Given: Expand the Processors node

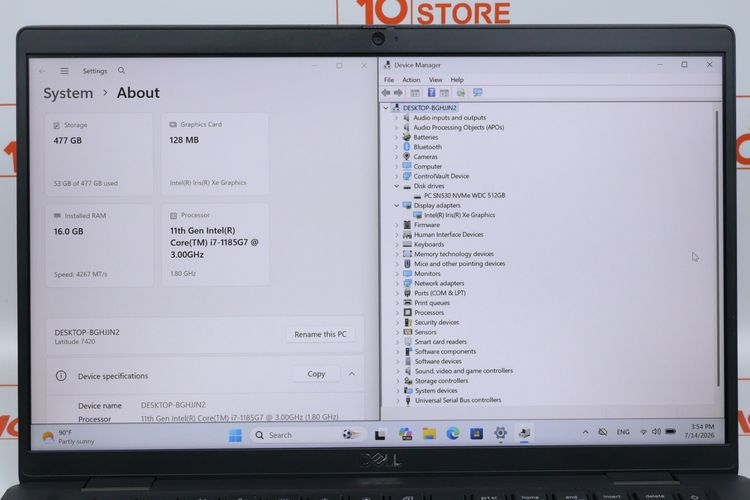Looking at the screenshot, I should click(x=397, y=312).
